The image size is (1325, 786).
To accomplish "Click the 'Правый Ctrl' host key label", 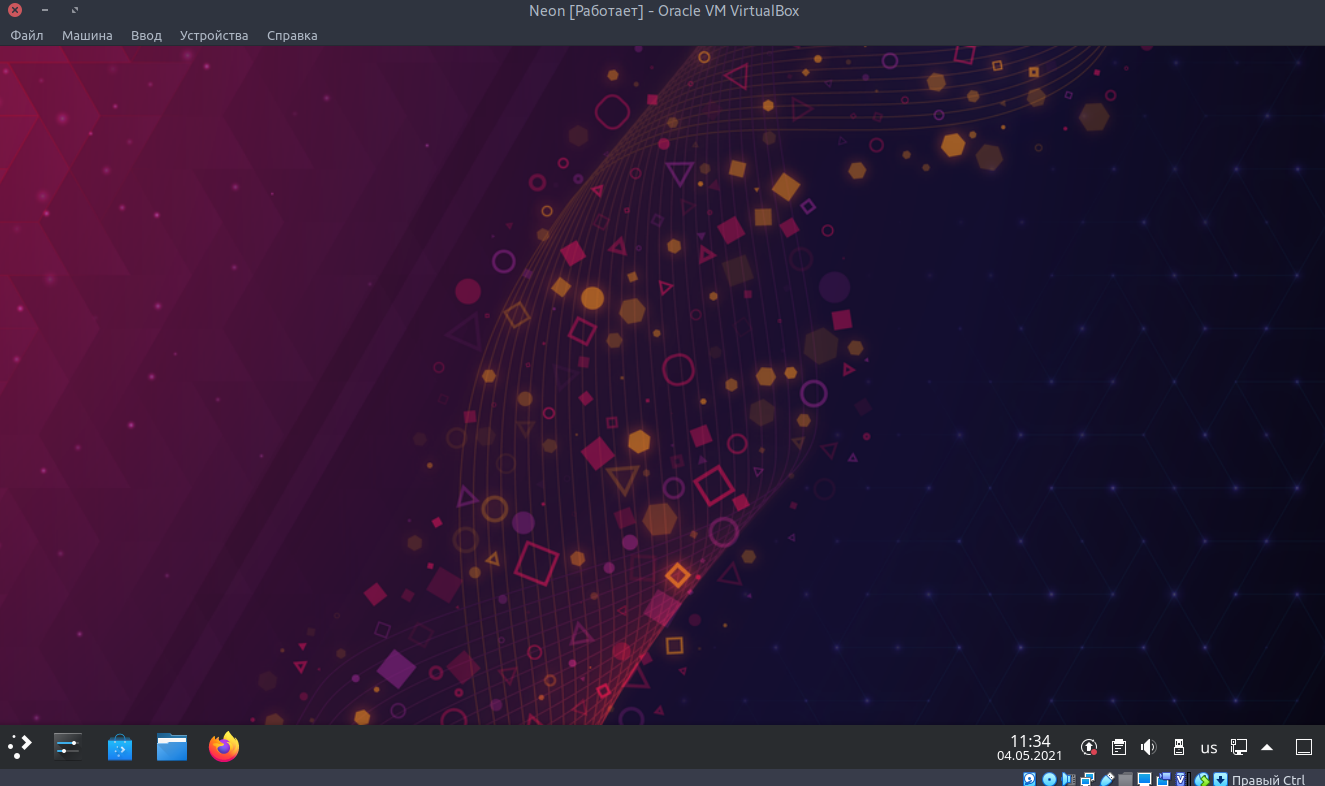I will coord(1269,780).
